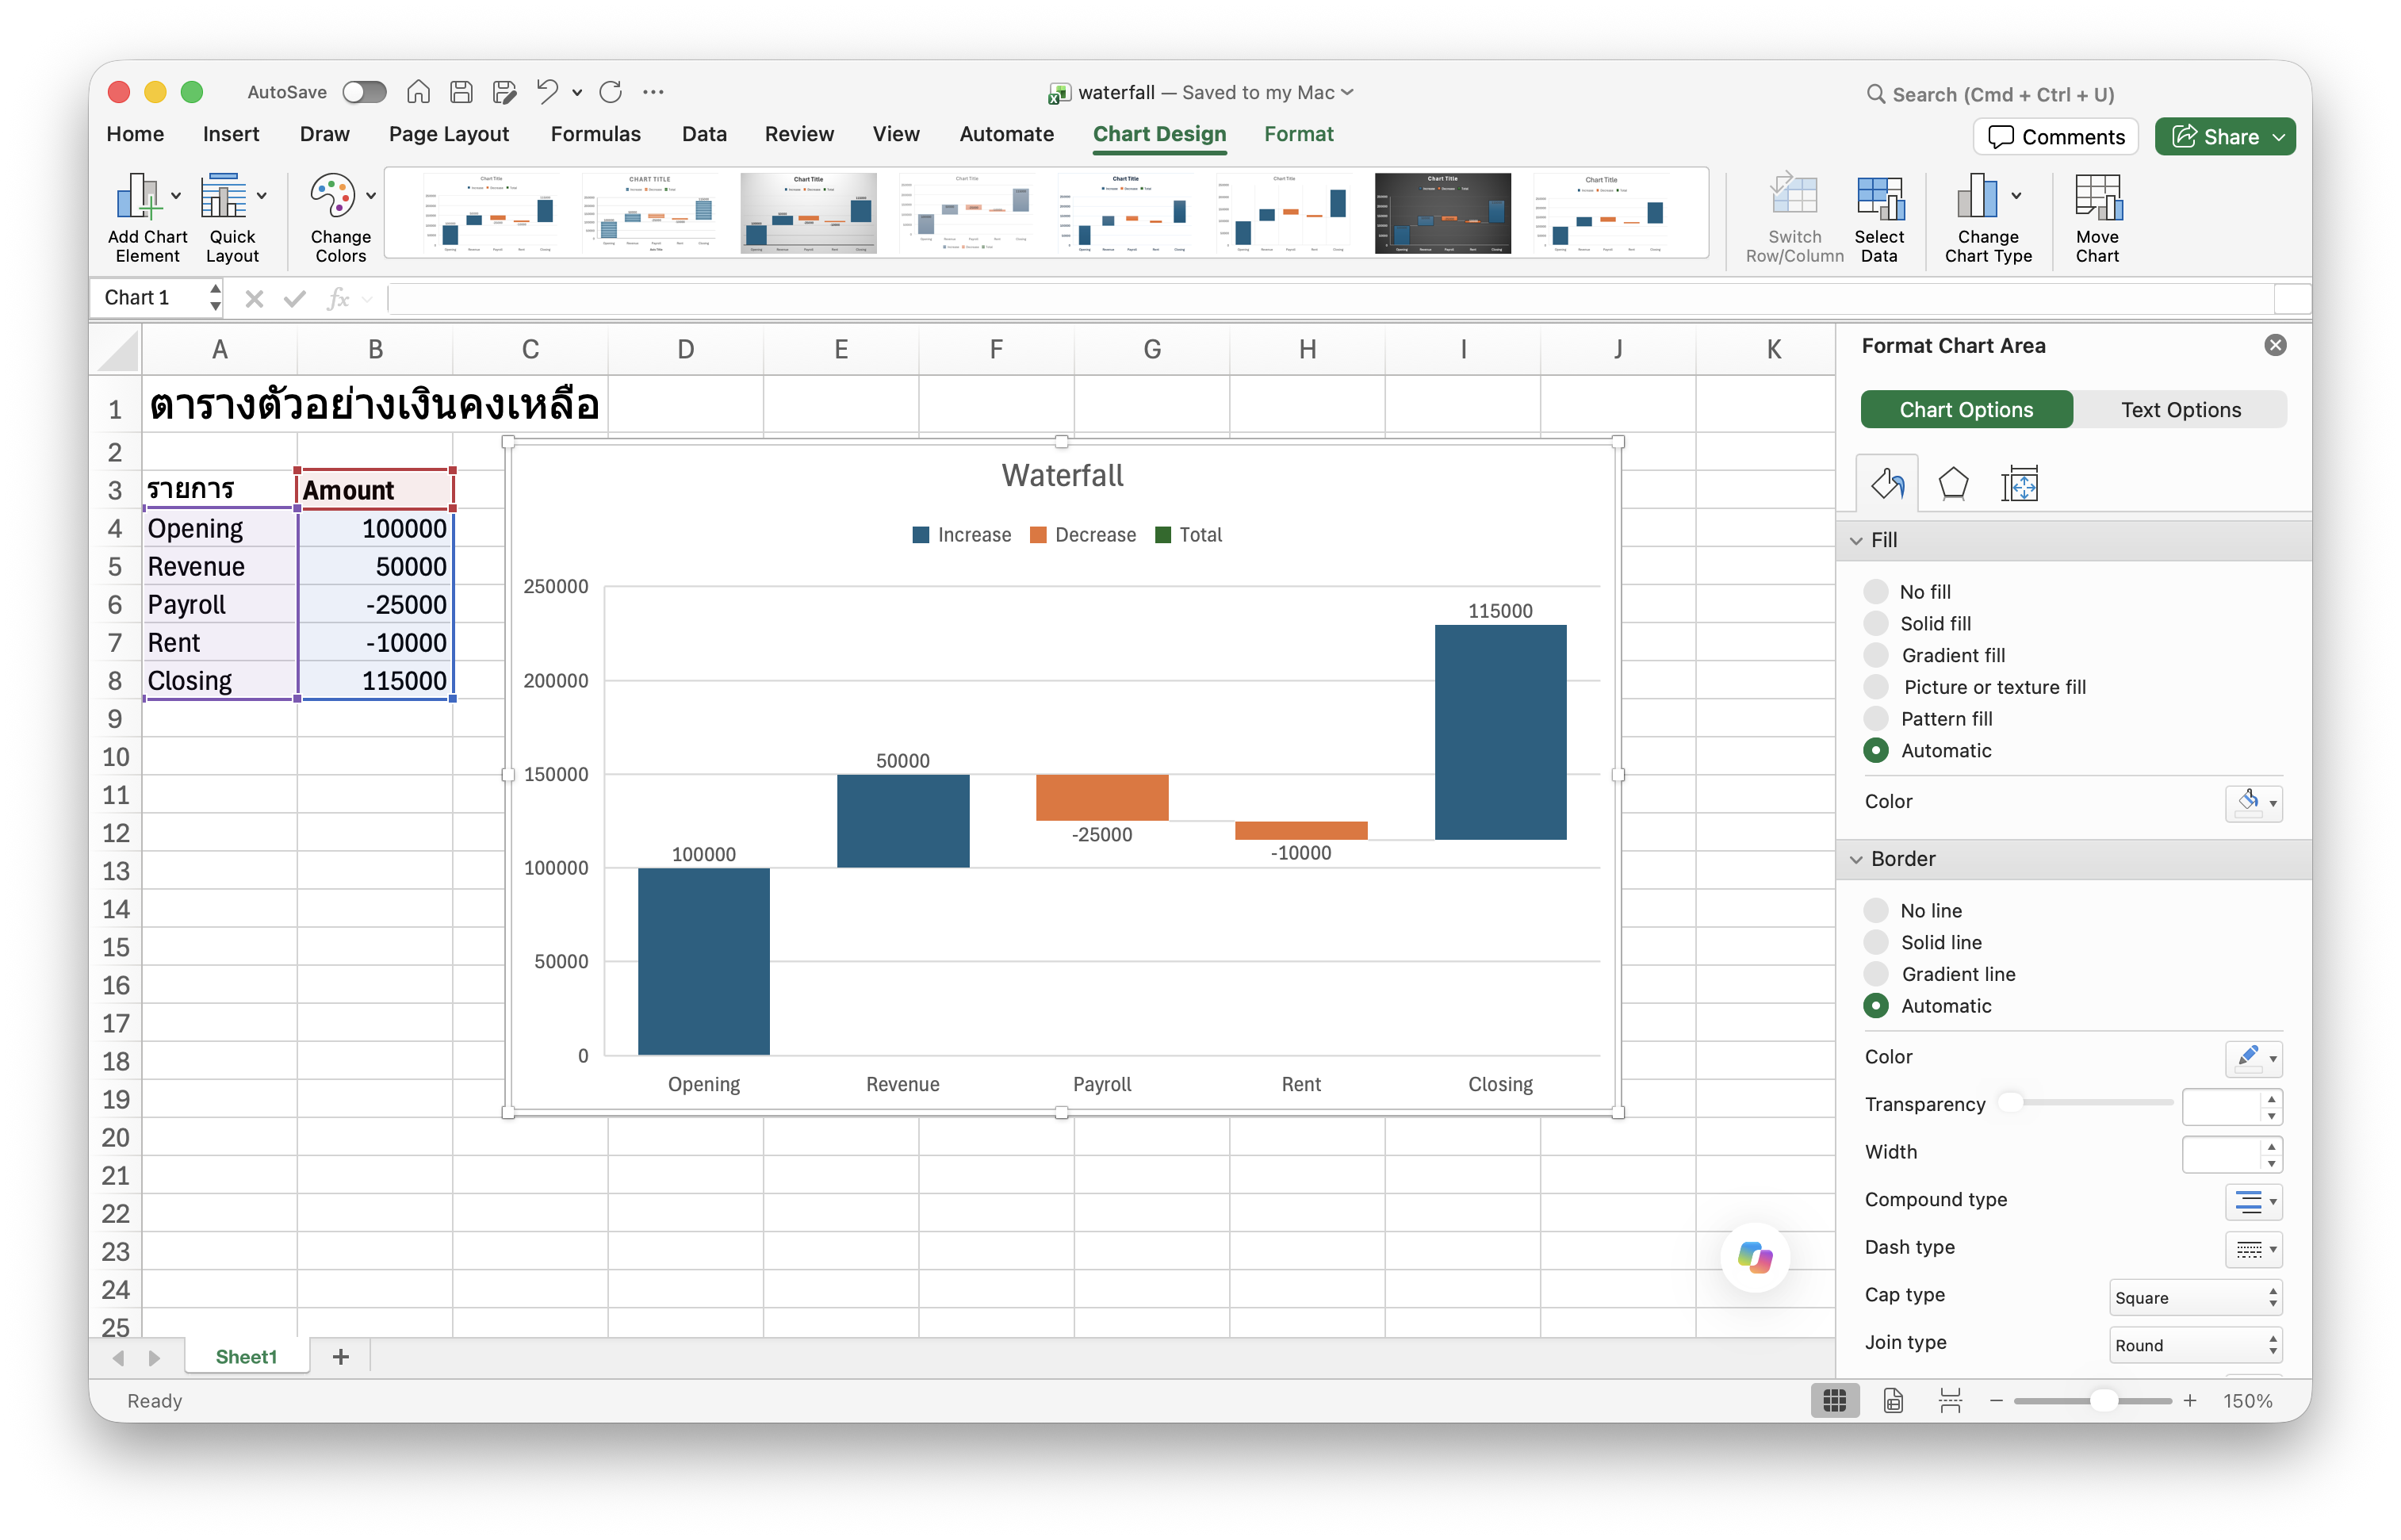Switch to Page Layout view icon

click(1892, 1400)
